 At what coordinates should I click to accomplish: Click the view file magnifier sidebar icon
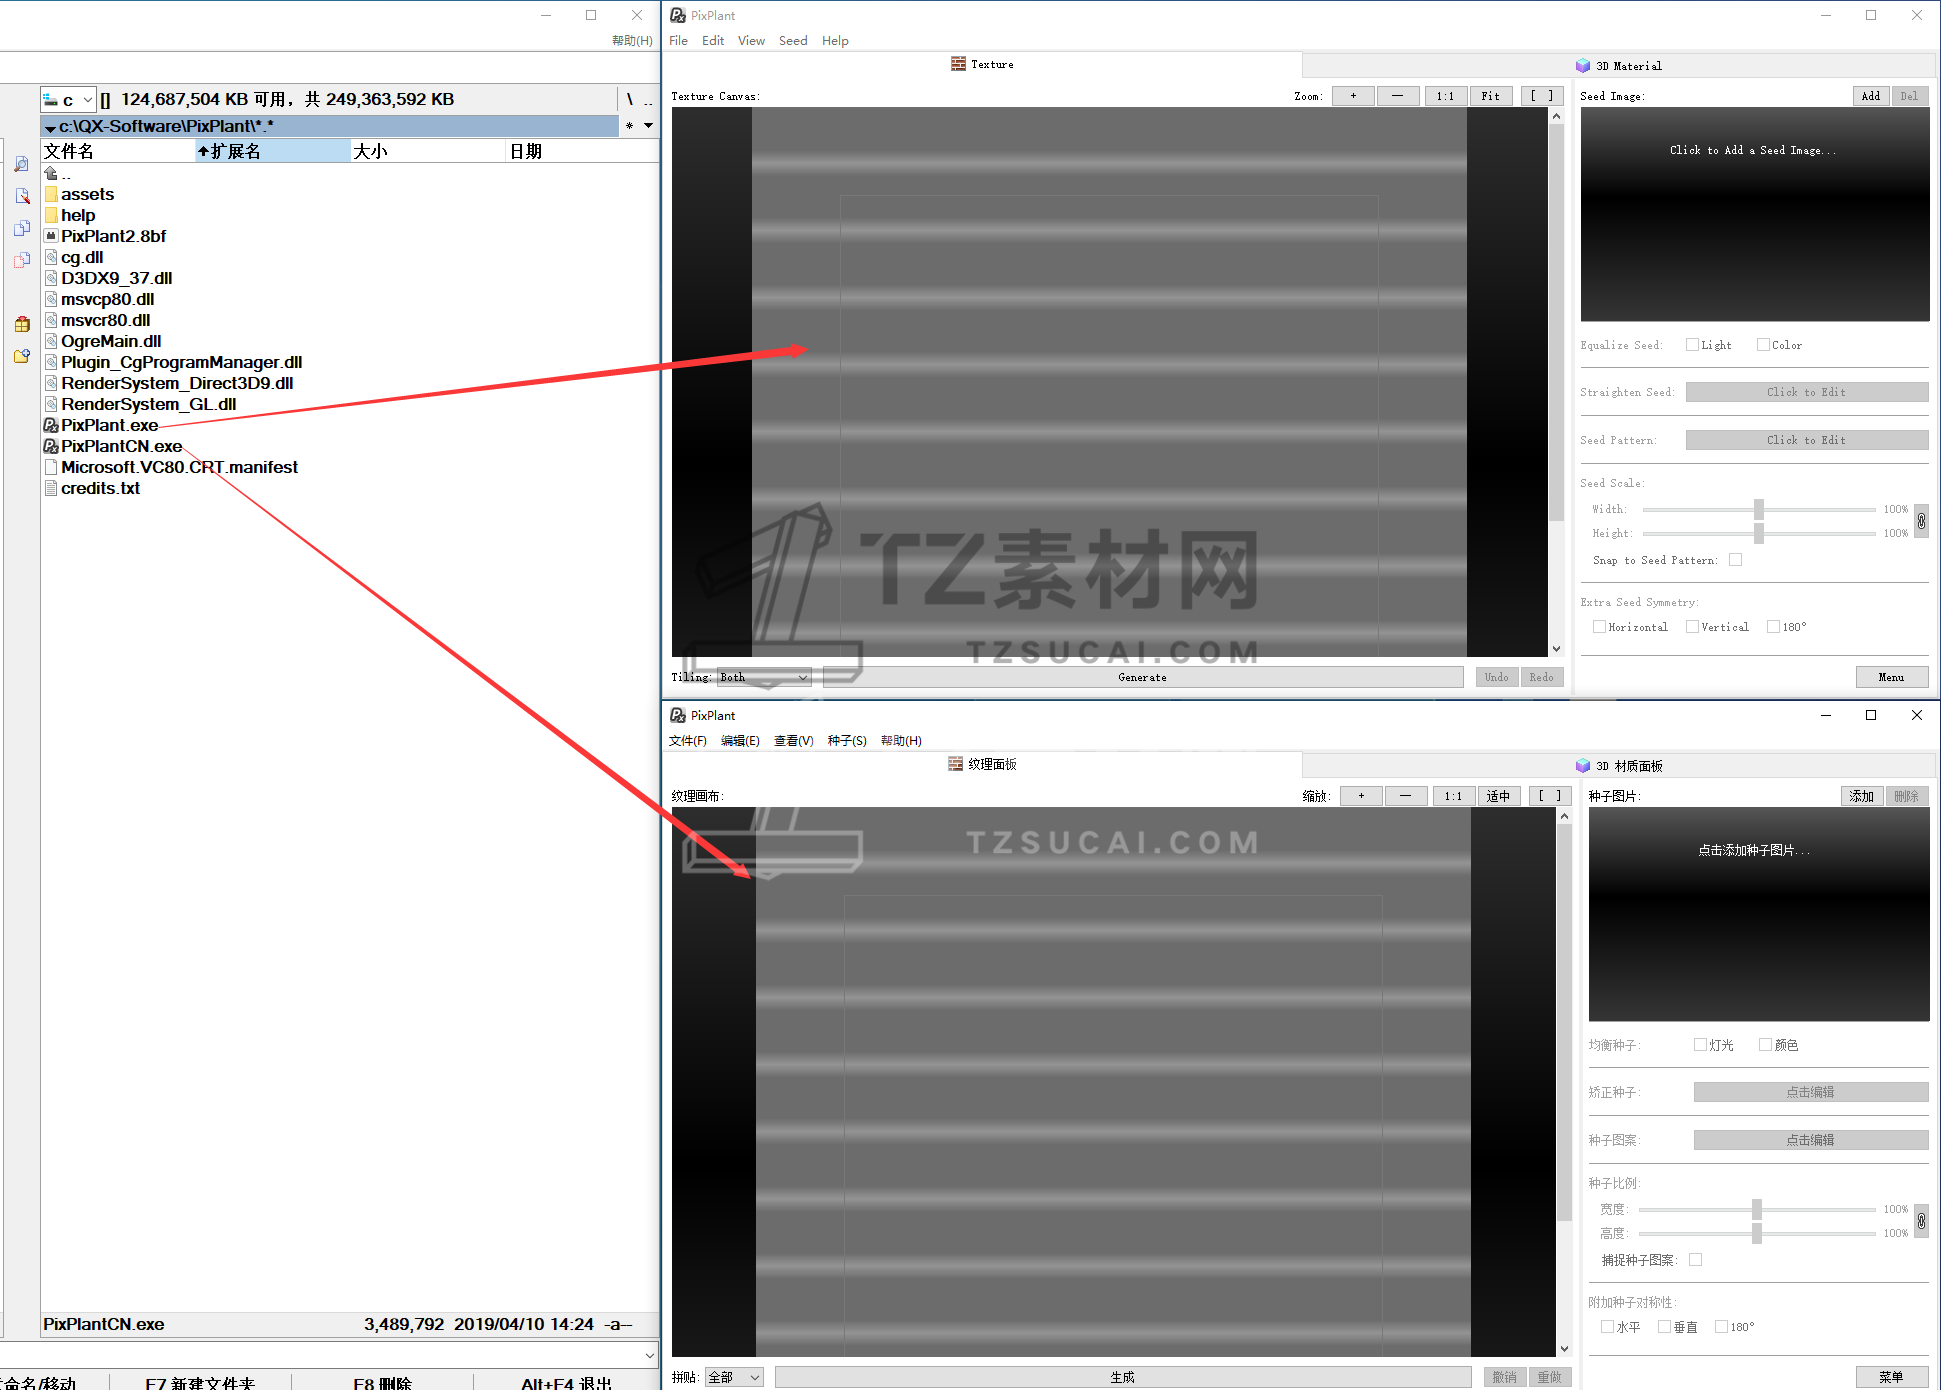click(x=22, y=164)
